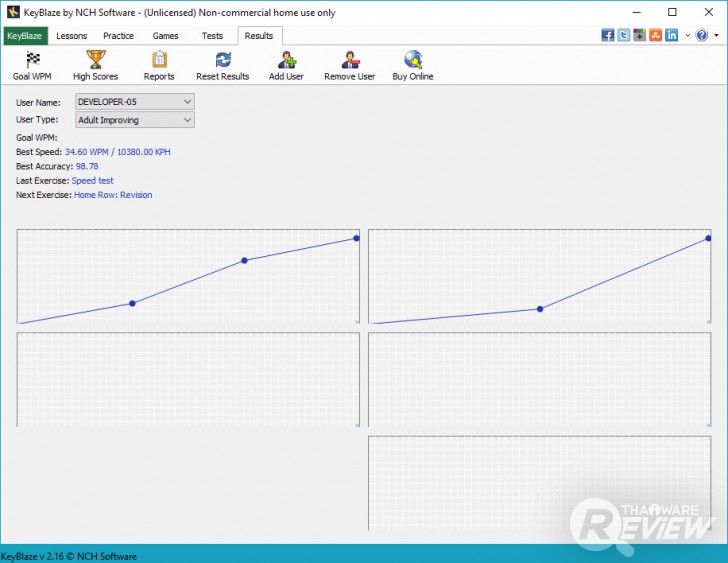The width and height of the screenshot is (728, 563).
Task: Select the lower data point in top-right graph
Action: [x=540, y=309]
